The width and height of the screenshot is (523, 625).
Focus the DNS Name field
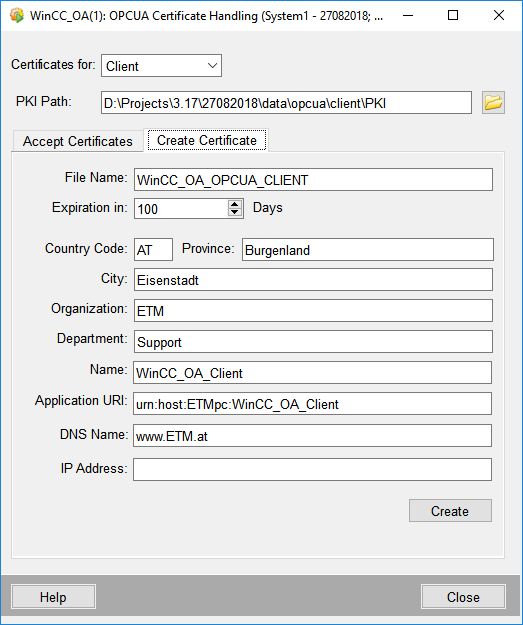pos(313,436)
